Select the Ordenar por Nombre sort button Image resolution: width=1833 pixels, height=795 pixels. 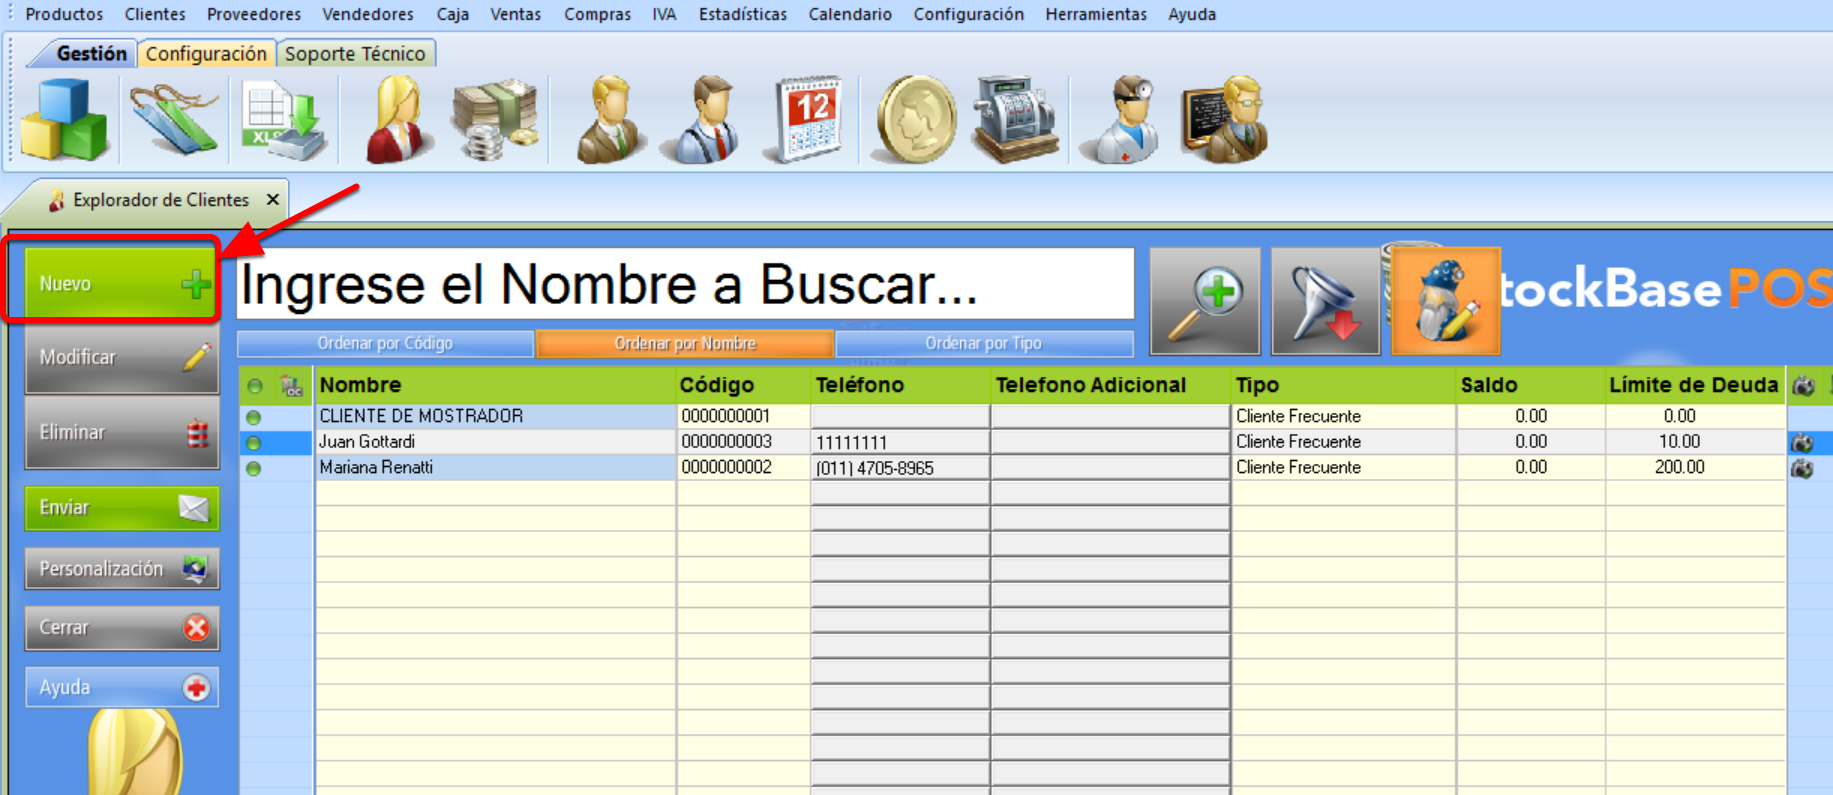685,344
